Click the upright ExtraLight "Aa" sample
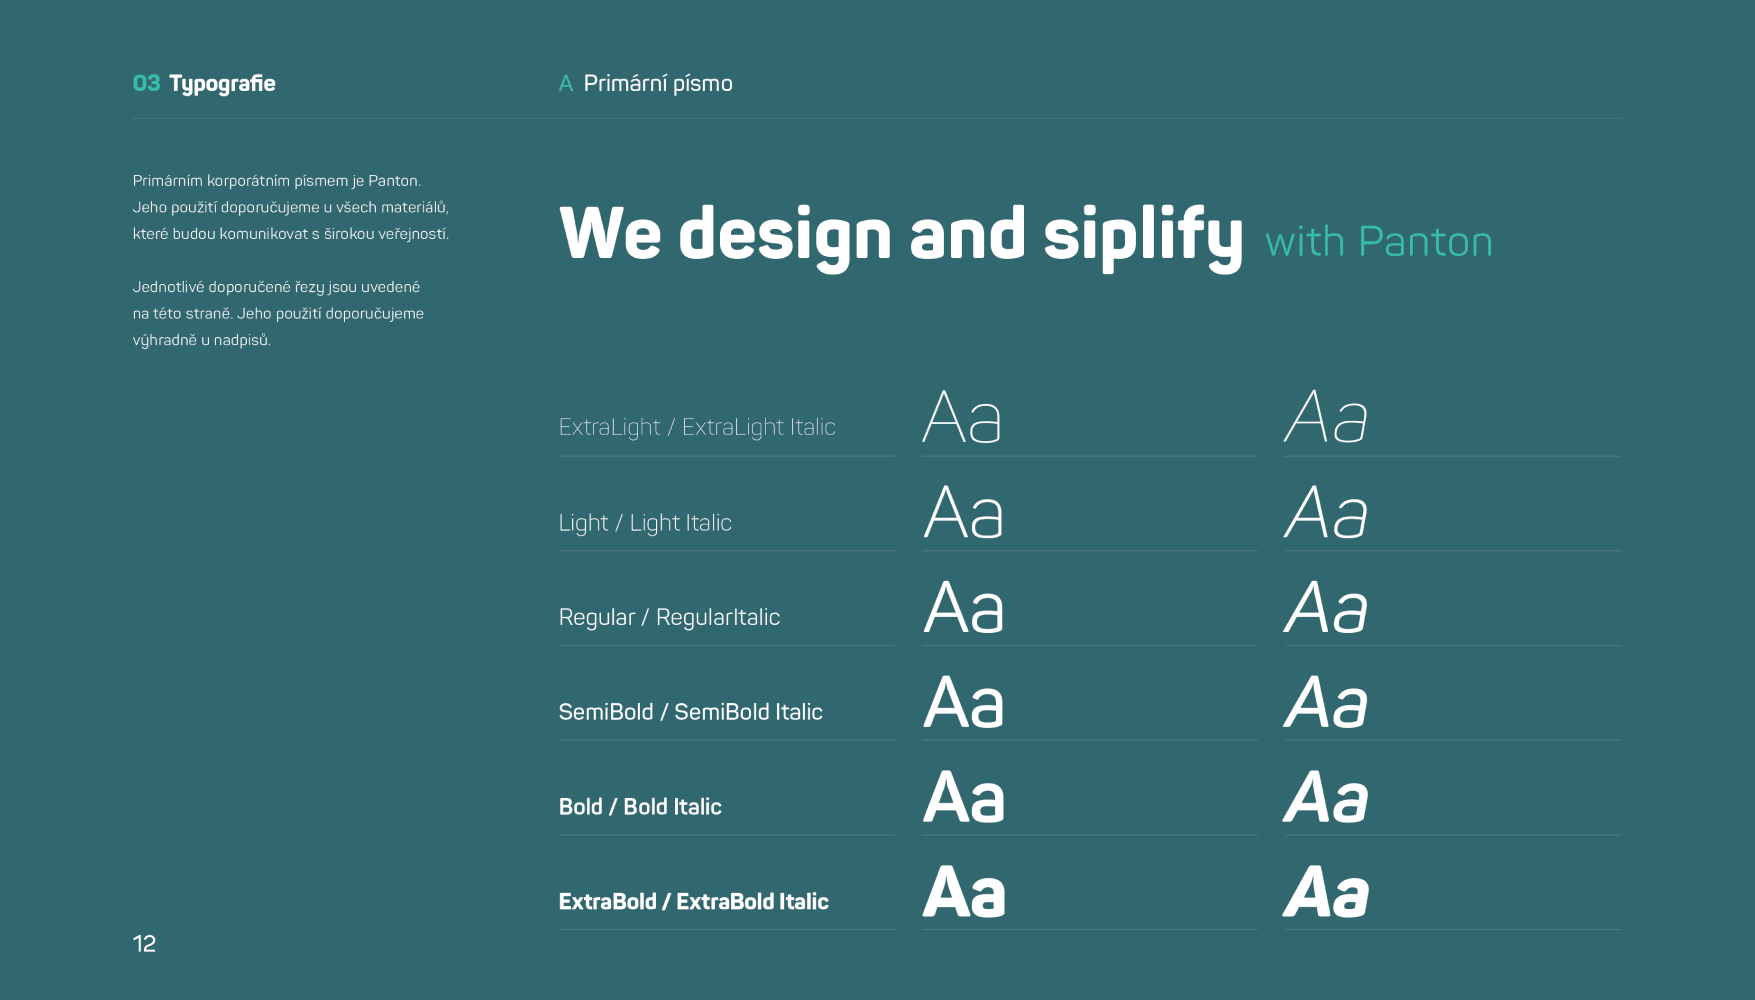This screenshot has height=1000, width=1755. pos(962,418)
